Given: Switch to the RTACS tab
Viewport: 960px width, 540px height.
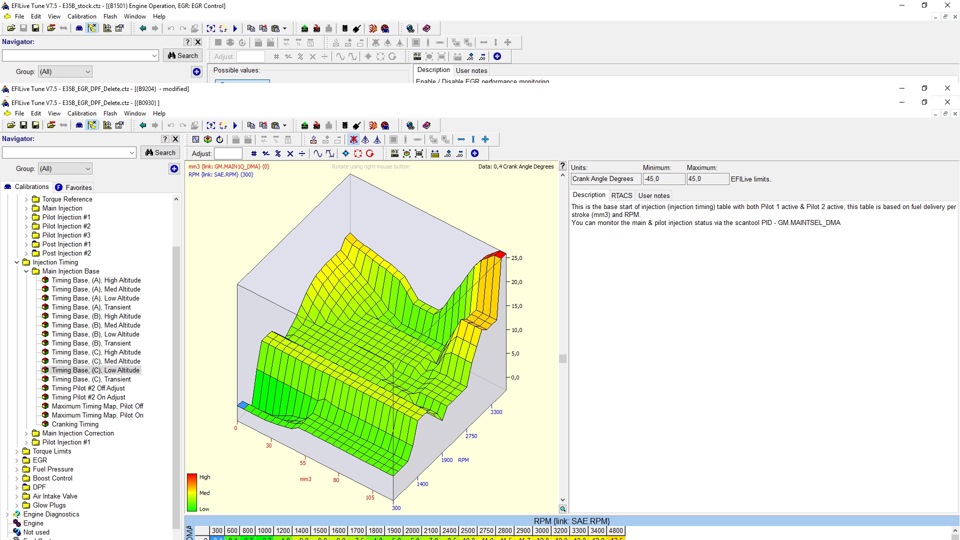Looking at the screenshot, I should 621,195.
